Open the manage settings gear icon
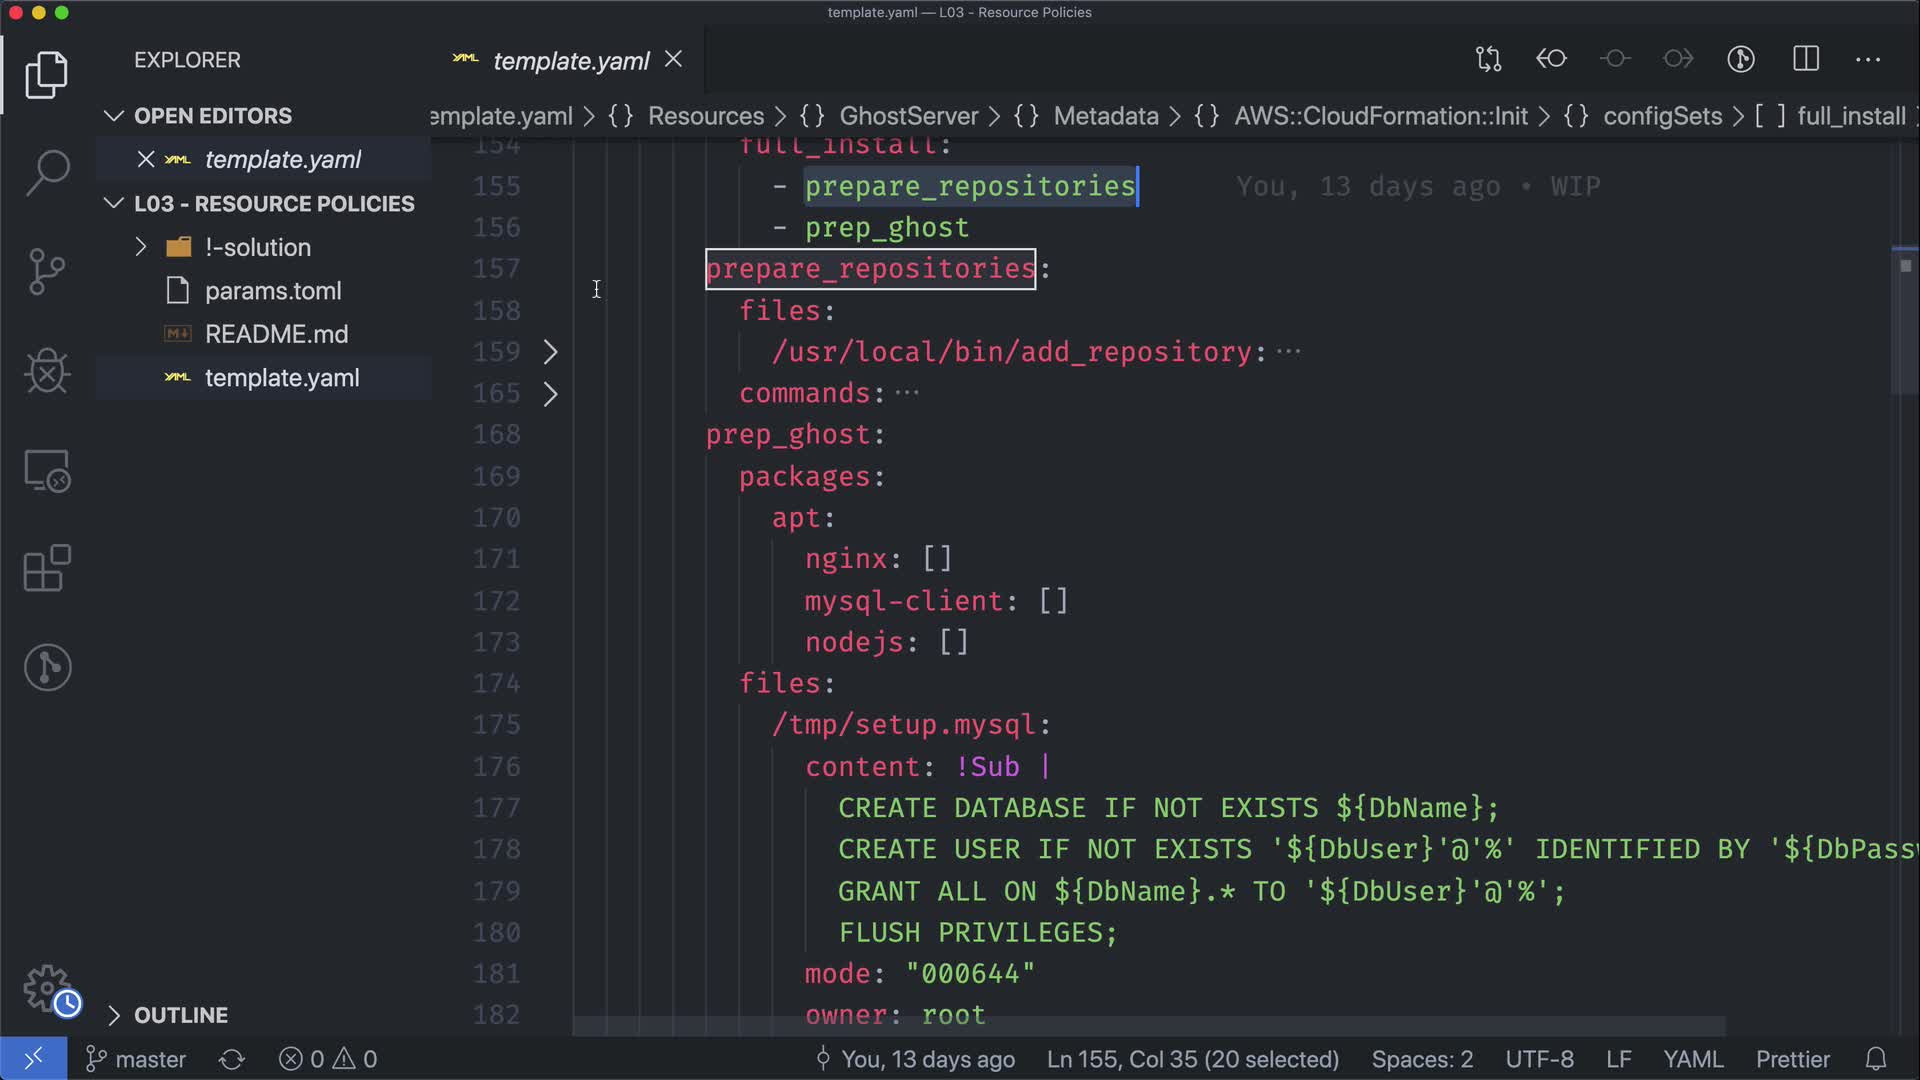Image resolution: width=1920 pixels, height=1080 pixels. coord(47,988)
